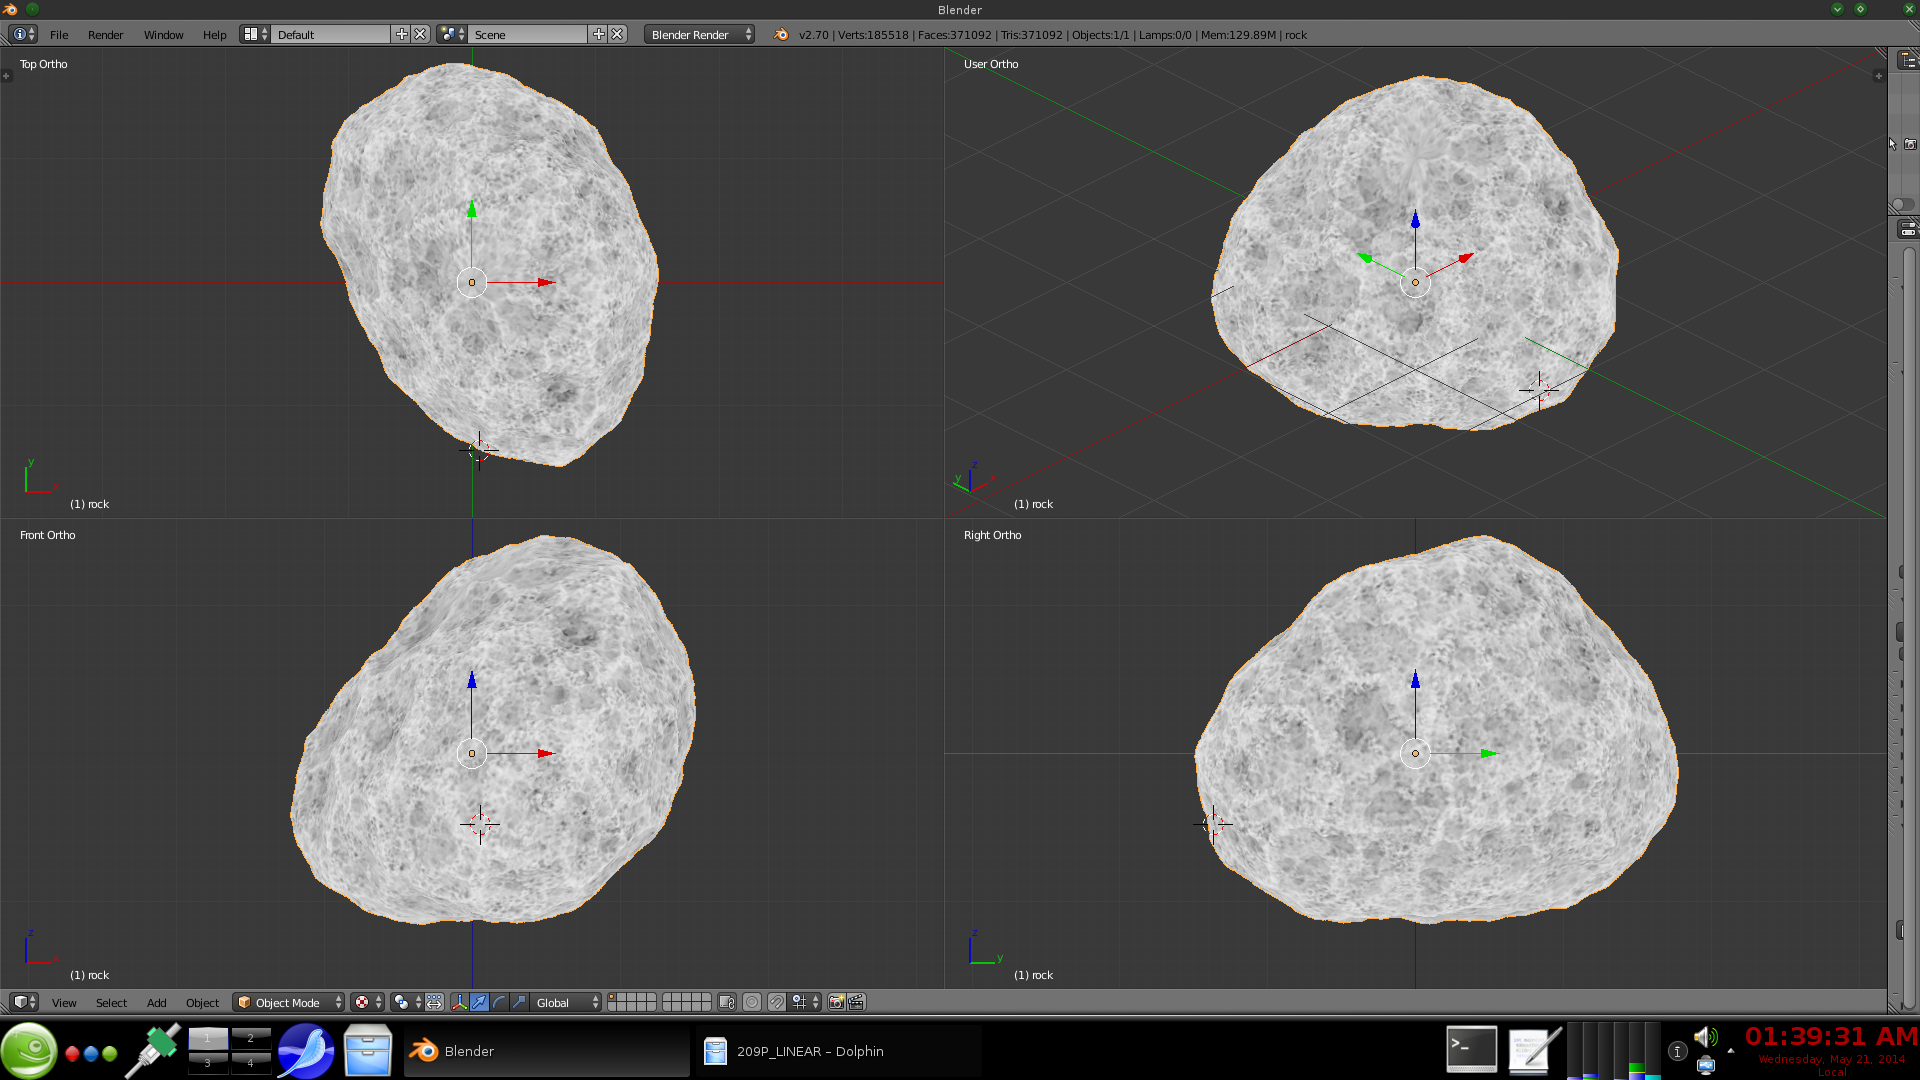The image size is (1920, 1080).
Task: Click the network plug icon in taskbar
Action: click(x=153, y=1051)
